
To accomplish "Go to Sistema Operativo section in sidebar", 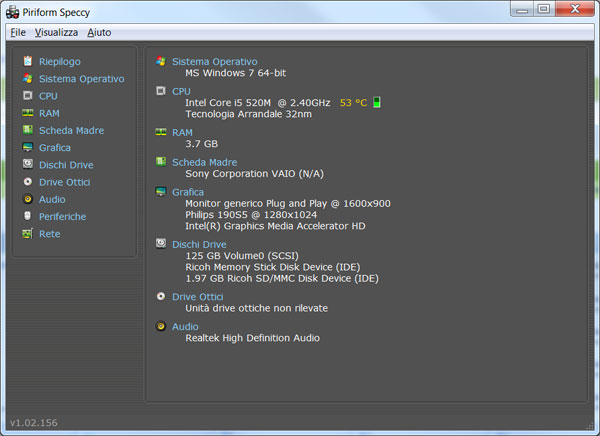I will (x=82, y=78).
